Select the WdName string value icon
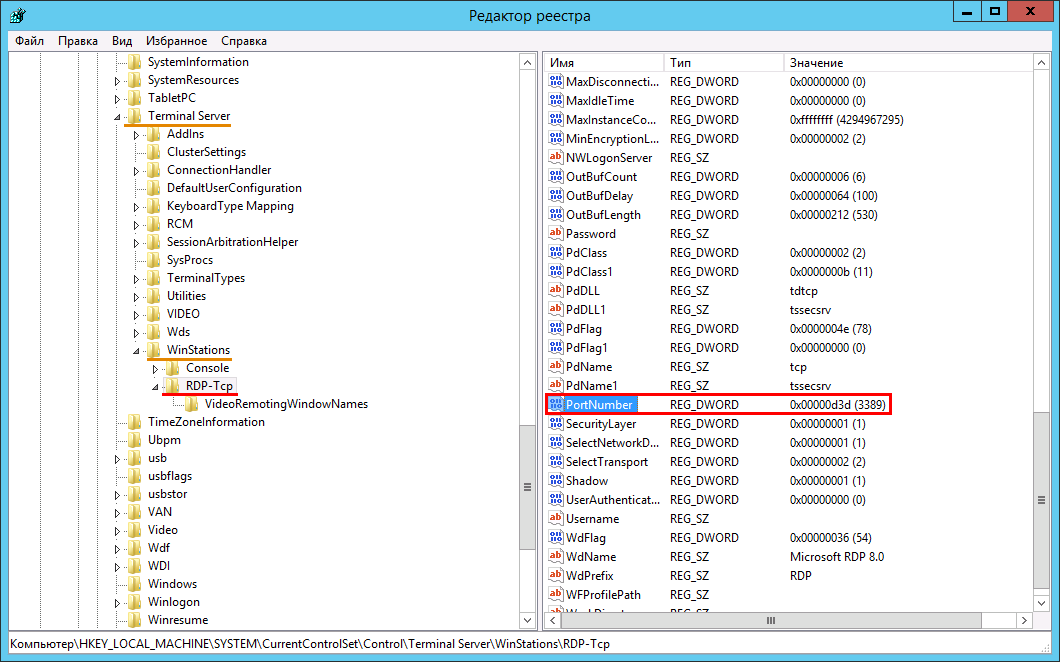 [556, 557]
